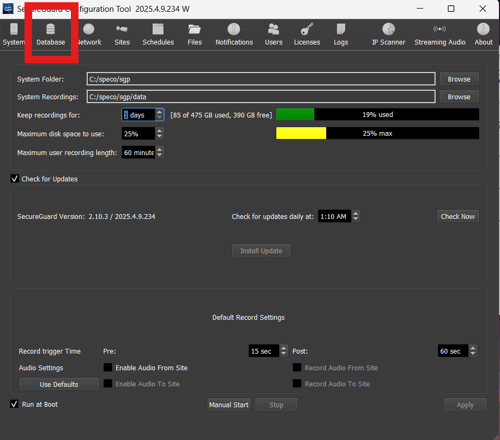Click the System Folder path field
500x440 pixels.
point(261,79)
